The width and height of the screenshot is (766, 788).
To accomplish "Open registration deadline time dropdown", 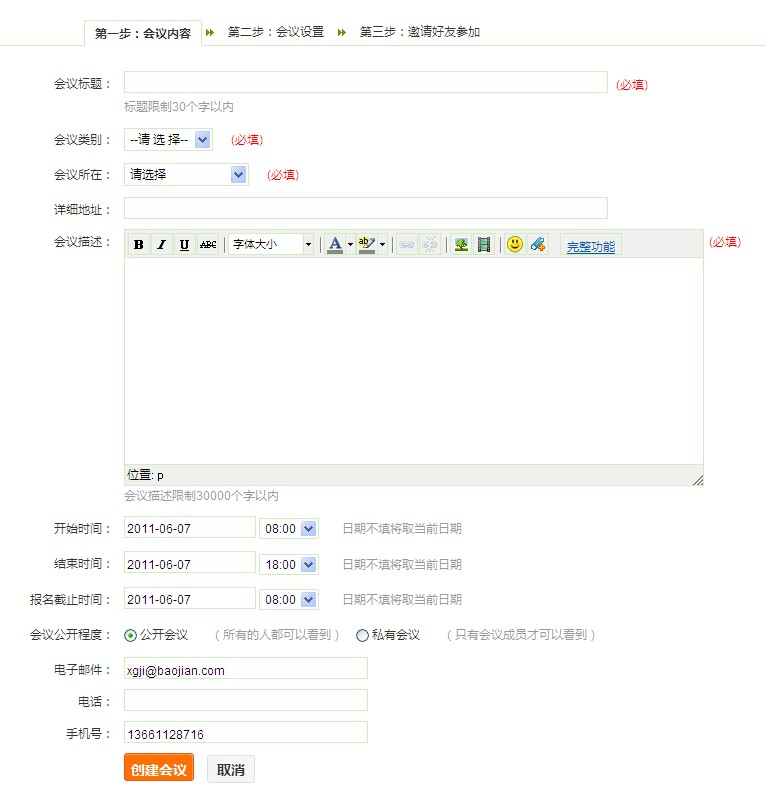I will click(289, 600).
